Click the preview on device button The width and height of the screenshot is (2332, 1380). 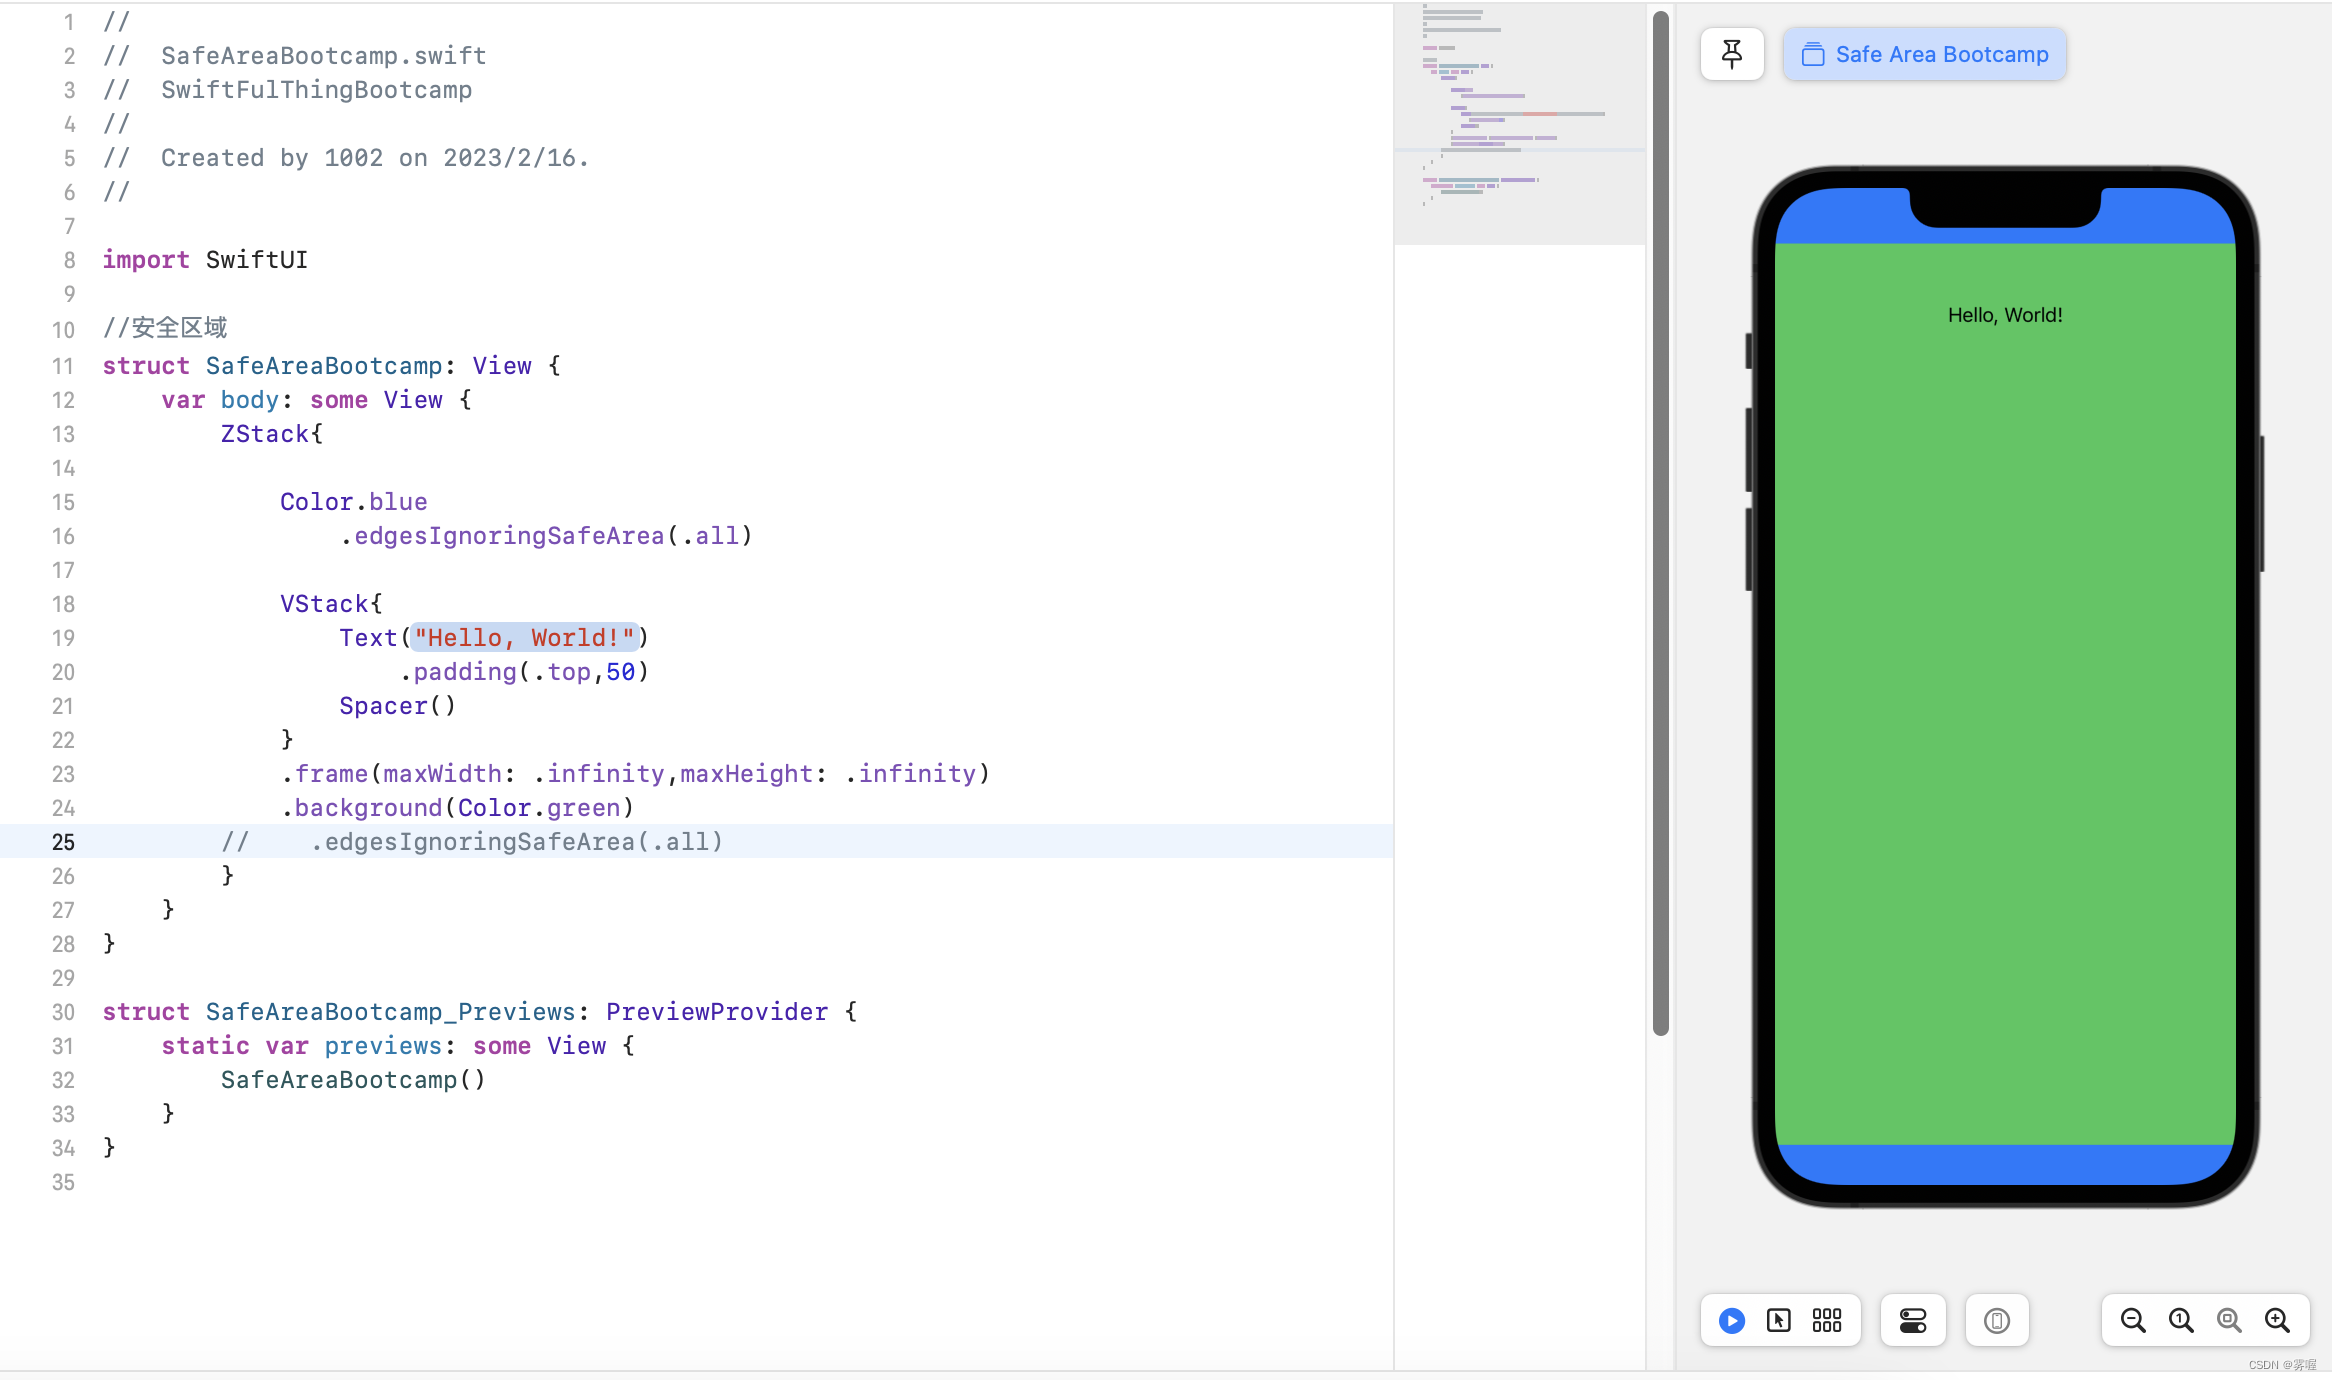click(1997, 1321)
